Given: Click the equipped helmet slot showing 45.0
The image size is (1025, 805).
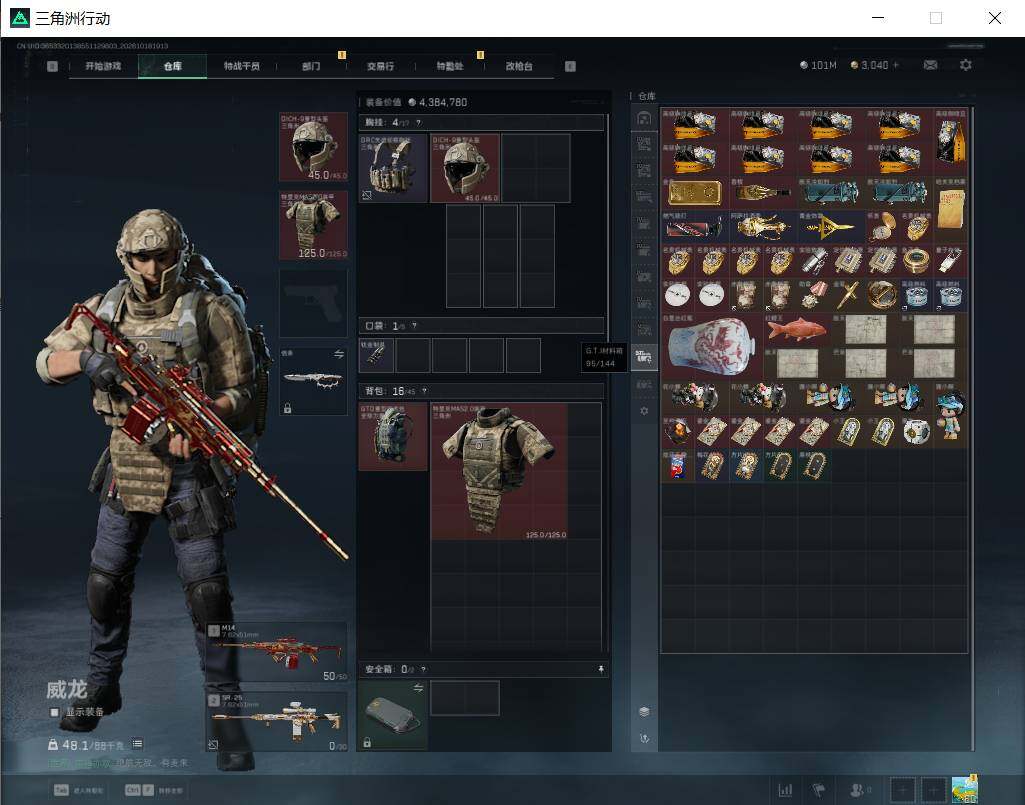Looking at the screenshot, I should pos(313,146).
